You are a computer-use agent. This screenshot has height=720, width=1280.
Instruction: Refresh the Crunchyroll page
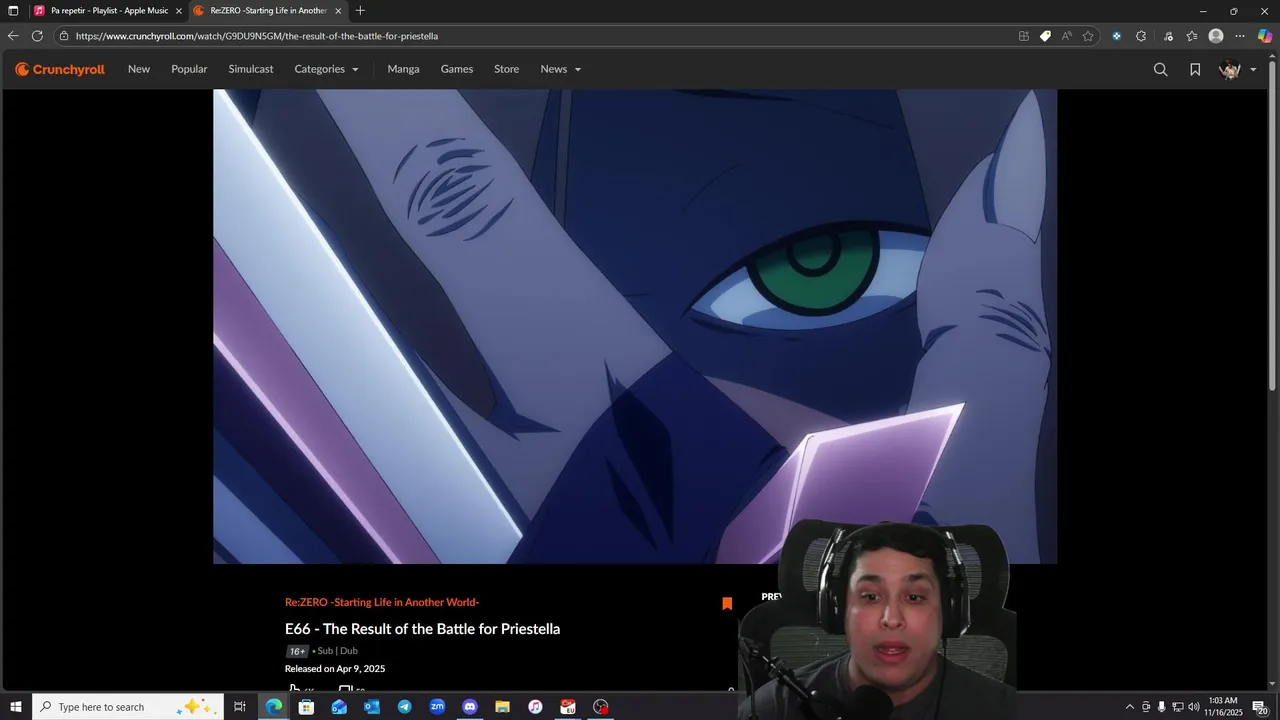(37, 36)
